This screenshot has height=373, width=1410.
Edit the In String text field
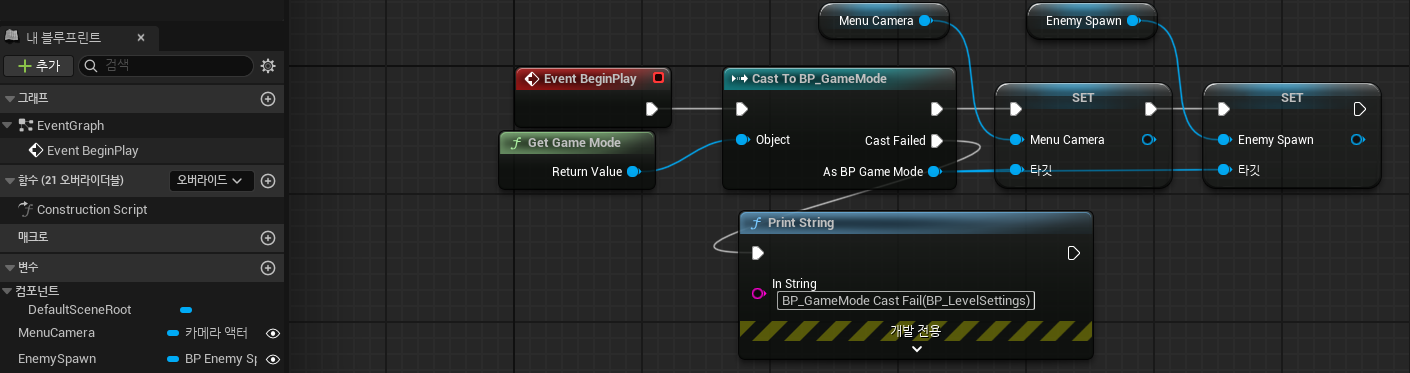click(906, 300)
